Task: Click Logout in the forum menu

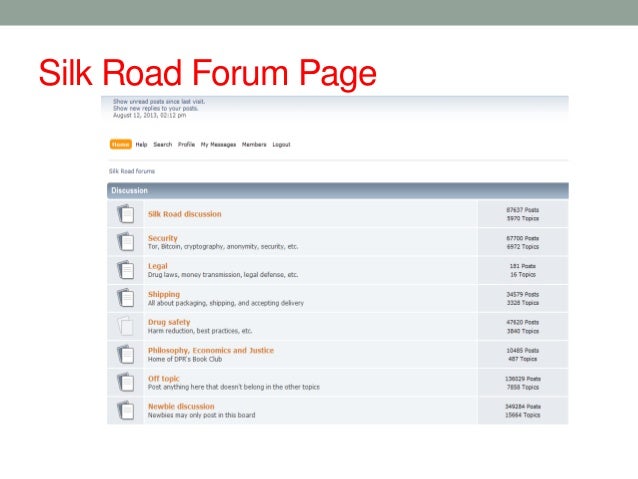Action: click(x=281, y=144)
